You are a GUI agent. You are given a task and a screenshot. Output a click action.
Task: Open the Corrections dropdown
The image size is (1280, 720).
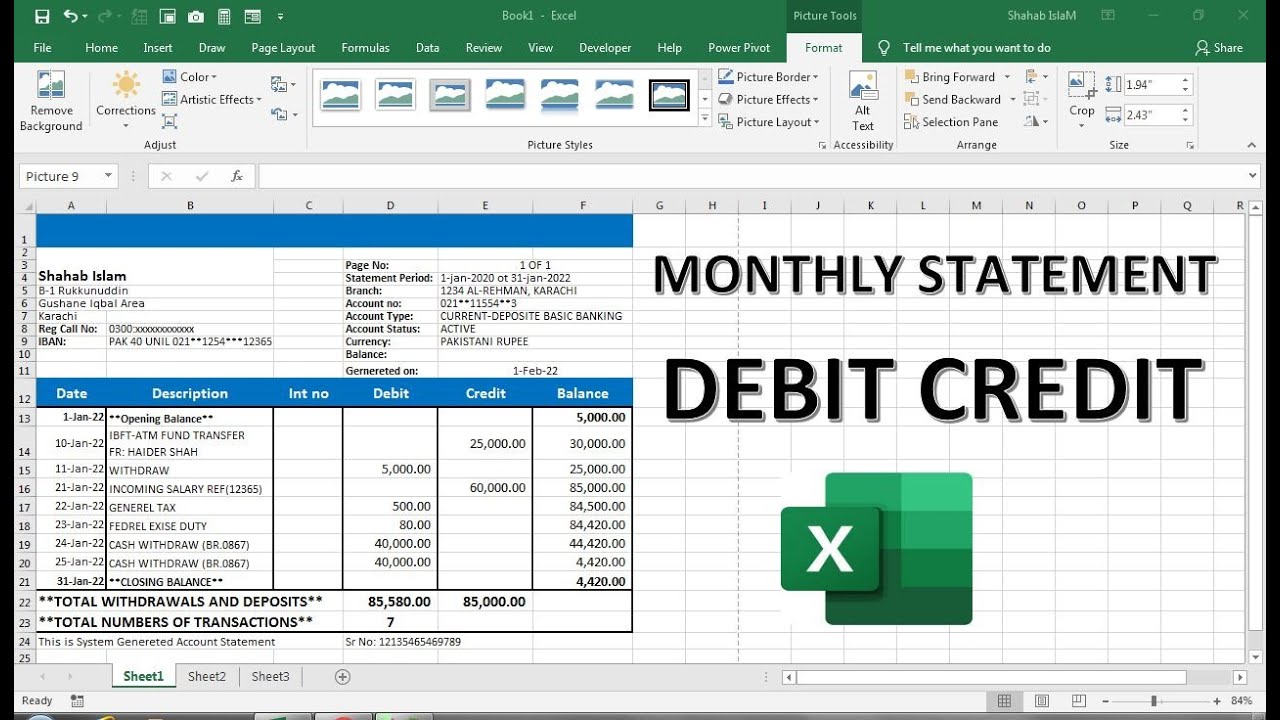pos(126,101)
